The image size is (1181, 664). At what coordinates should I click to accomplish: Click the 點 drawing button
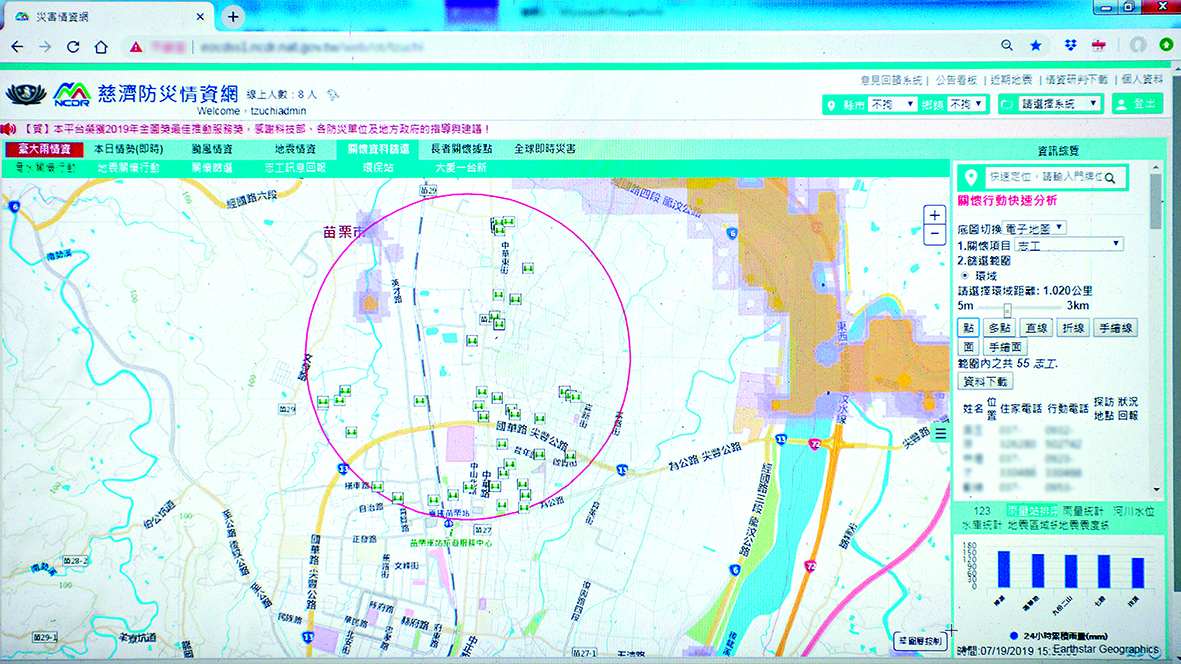coord(969,328)
